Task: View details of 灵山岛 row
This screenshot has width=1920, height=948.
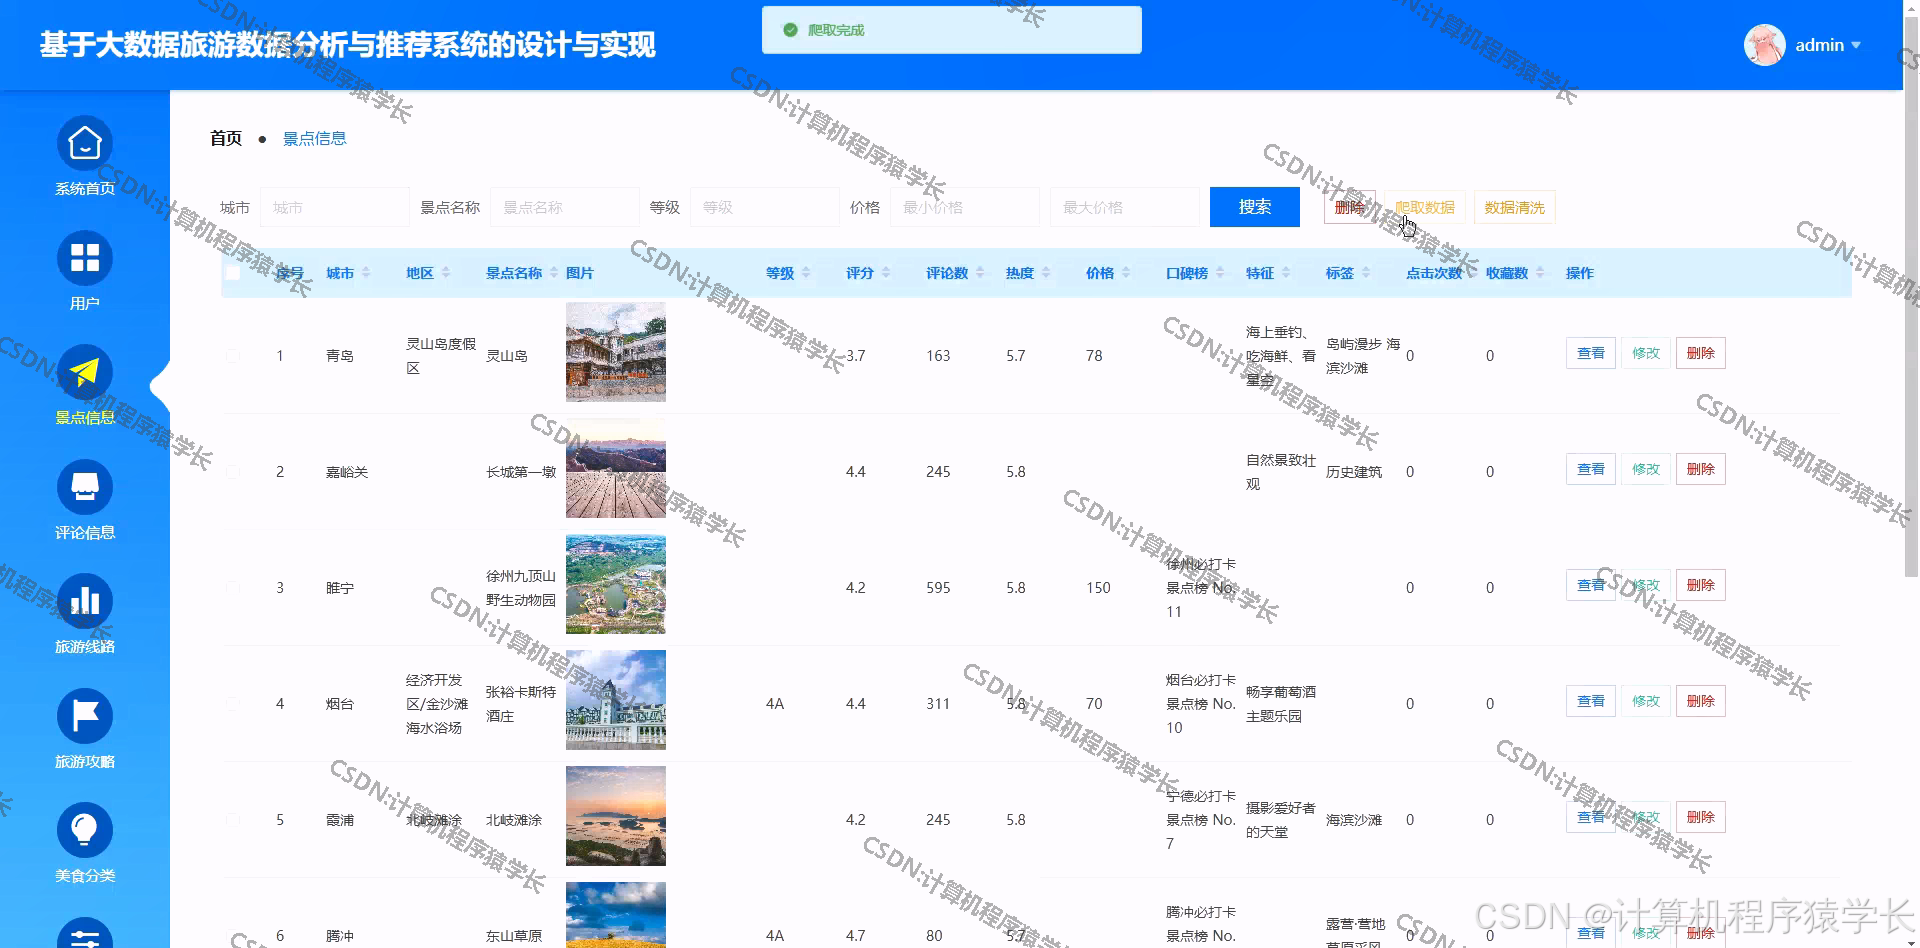Action: click(1590, 353)
